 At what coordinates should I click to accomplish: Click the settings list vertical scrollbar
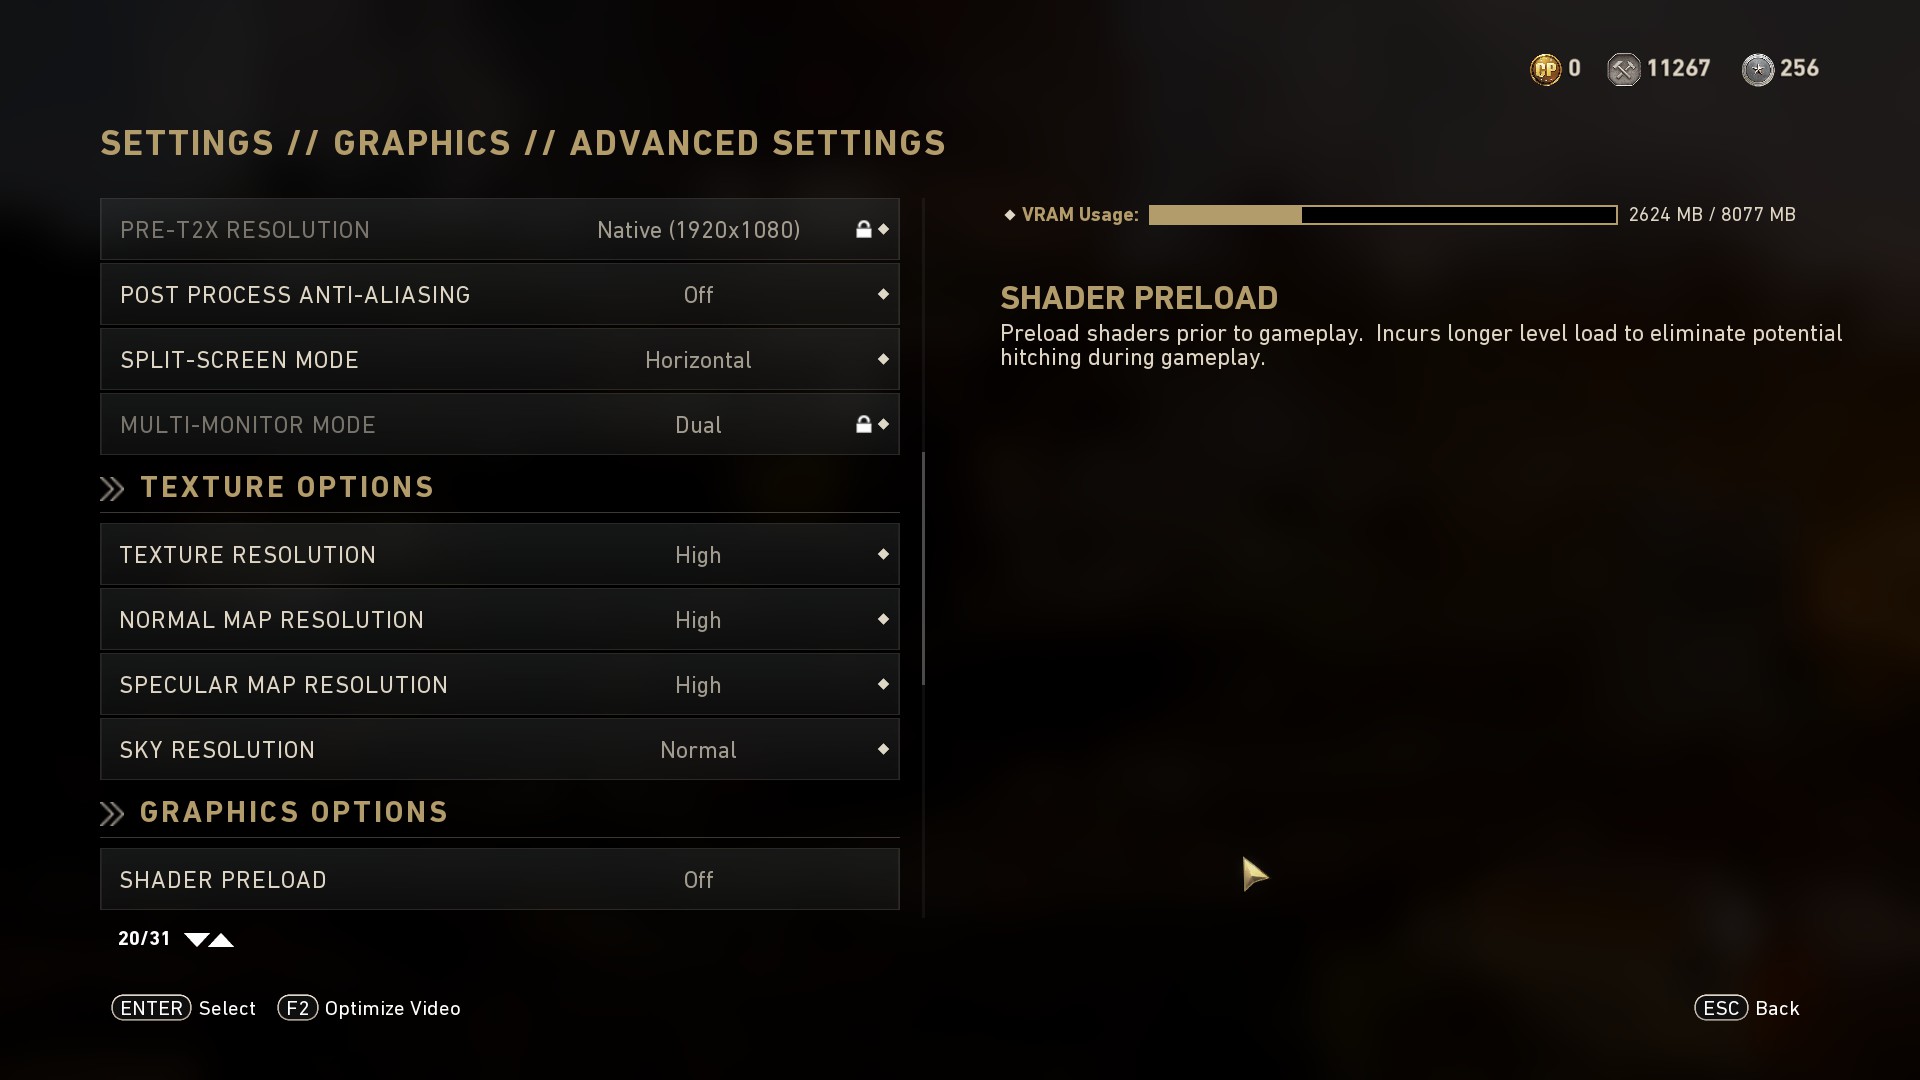click(923, 568)
